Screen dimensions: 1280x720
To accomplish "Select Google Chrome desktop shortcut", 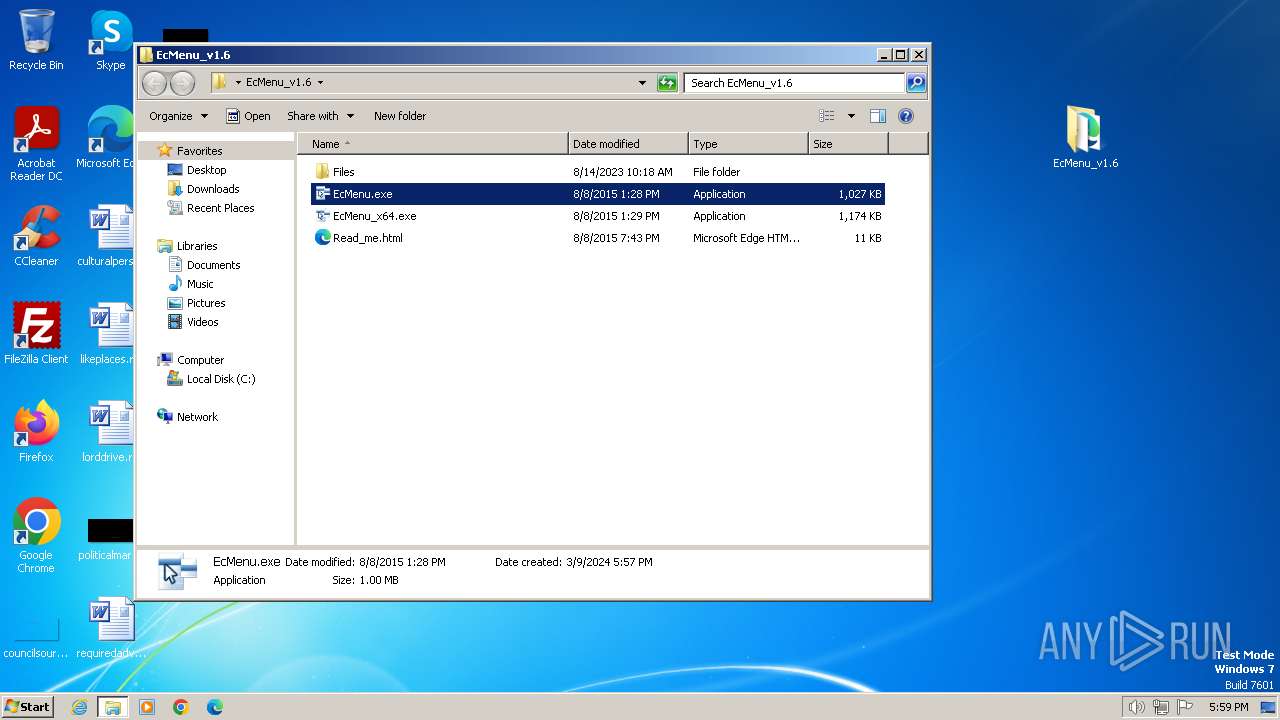I will [x=36, y=536].
